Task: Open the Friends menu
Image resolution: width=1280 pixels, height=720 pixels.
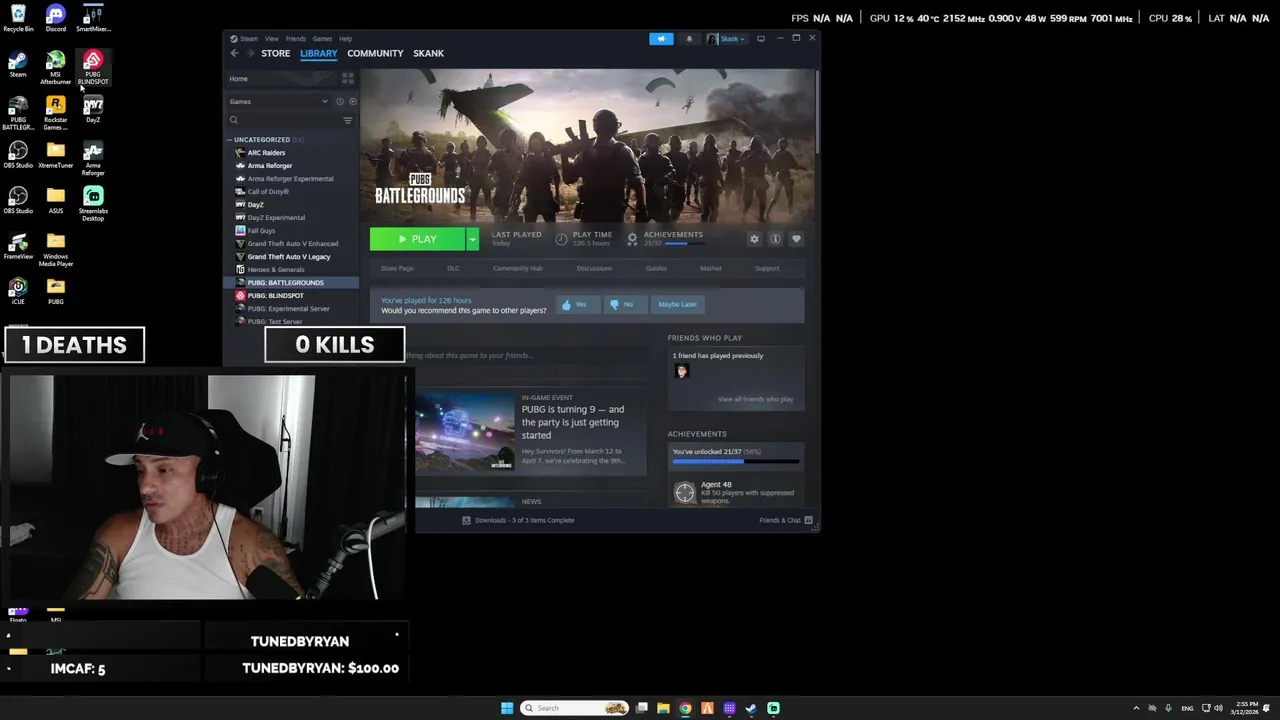Action: [x=296, y=39]
